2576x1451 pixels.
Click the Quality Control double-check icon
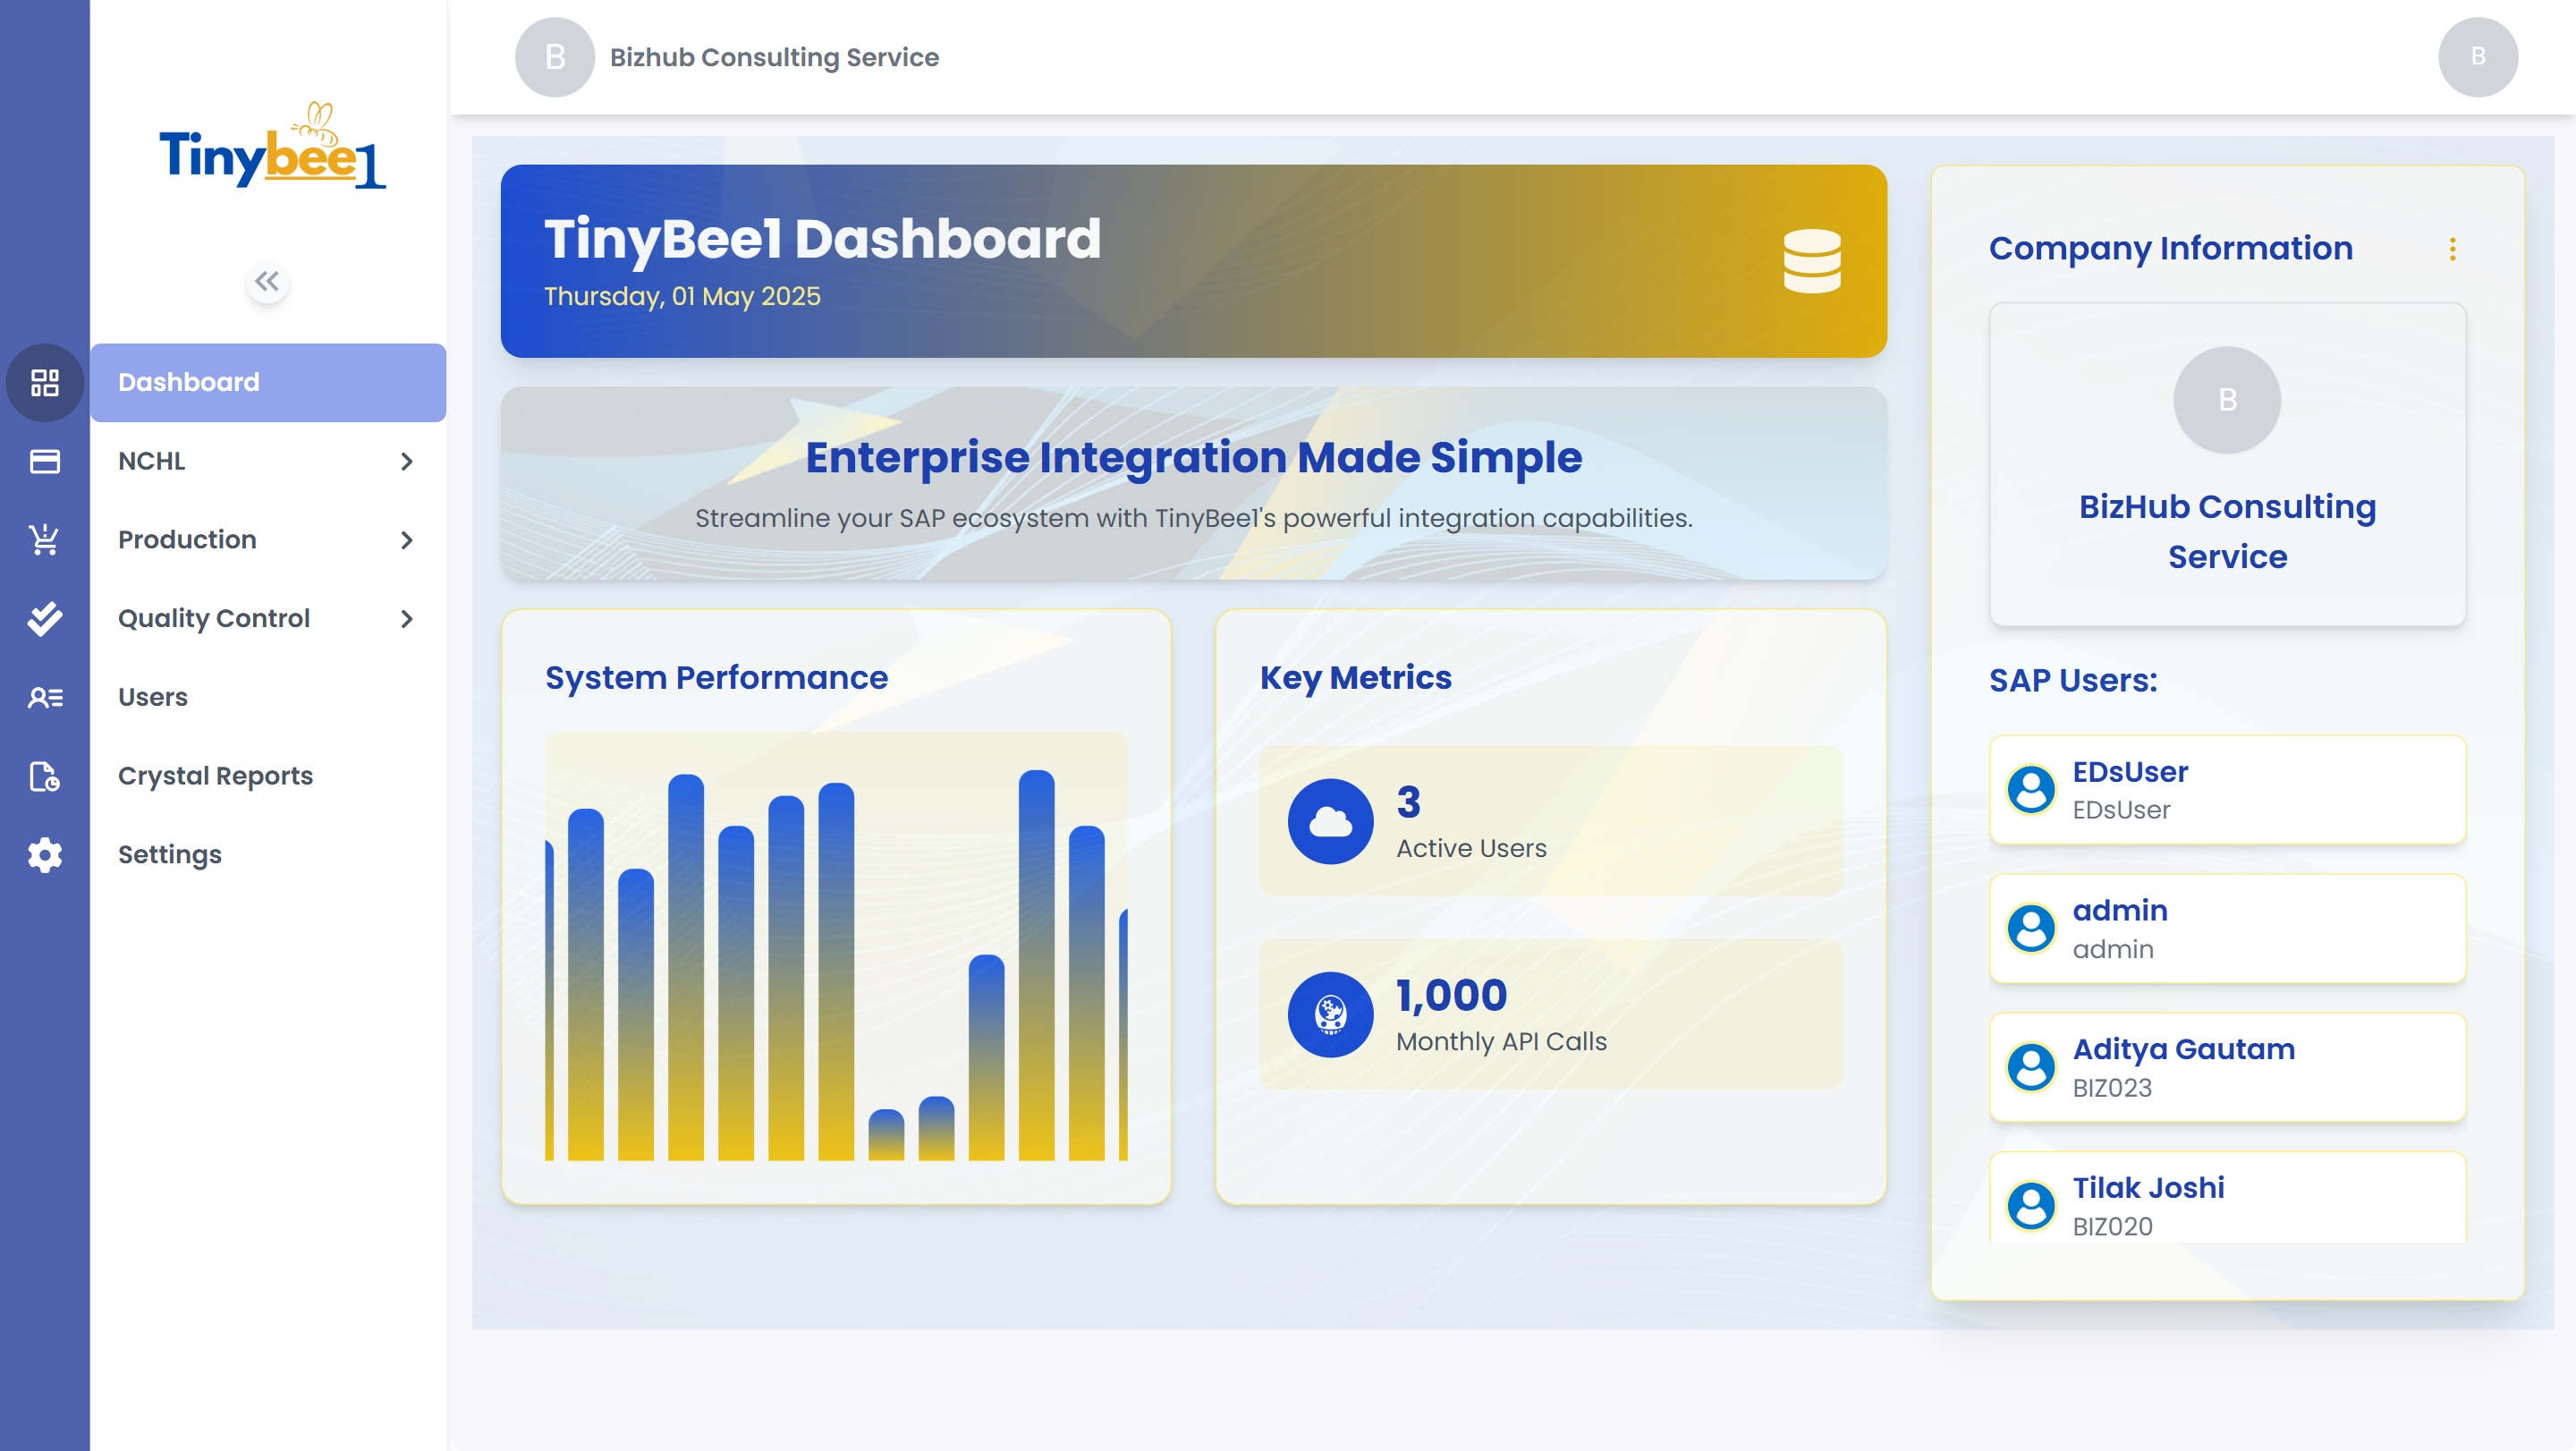coord(44,618)
